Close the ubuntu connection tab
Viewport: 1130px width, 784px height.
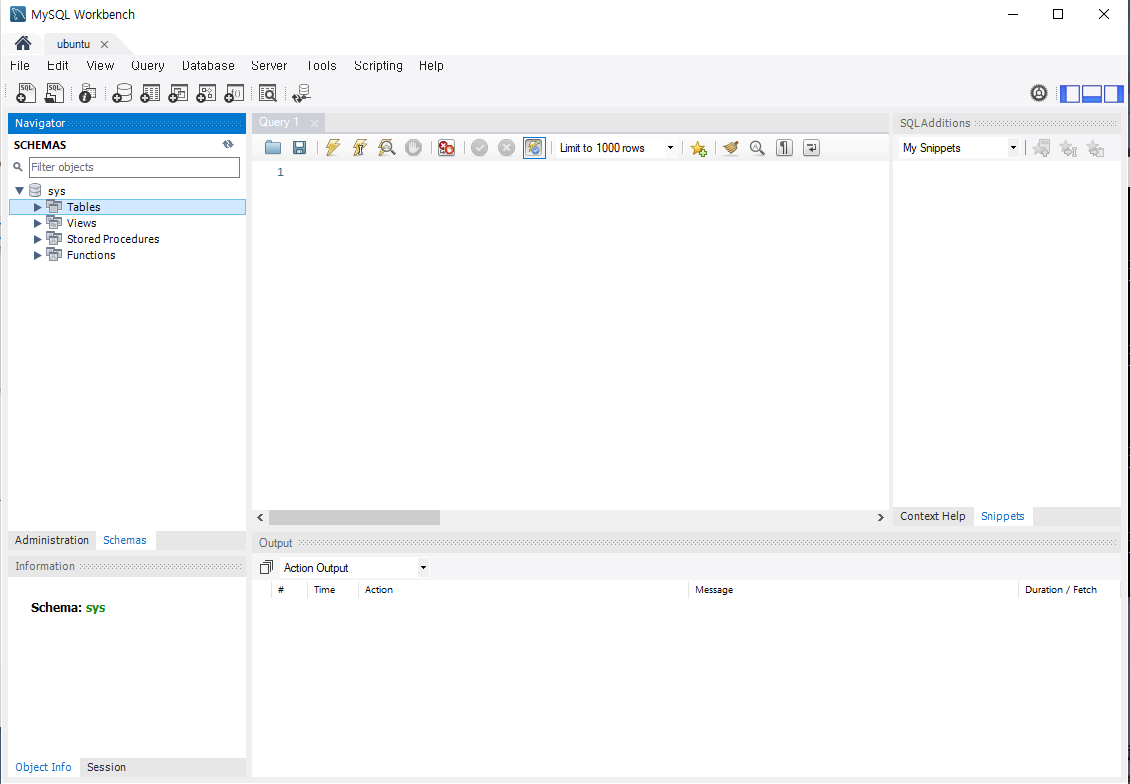(104, 44)
